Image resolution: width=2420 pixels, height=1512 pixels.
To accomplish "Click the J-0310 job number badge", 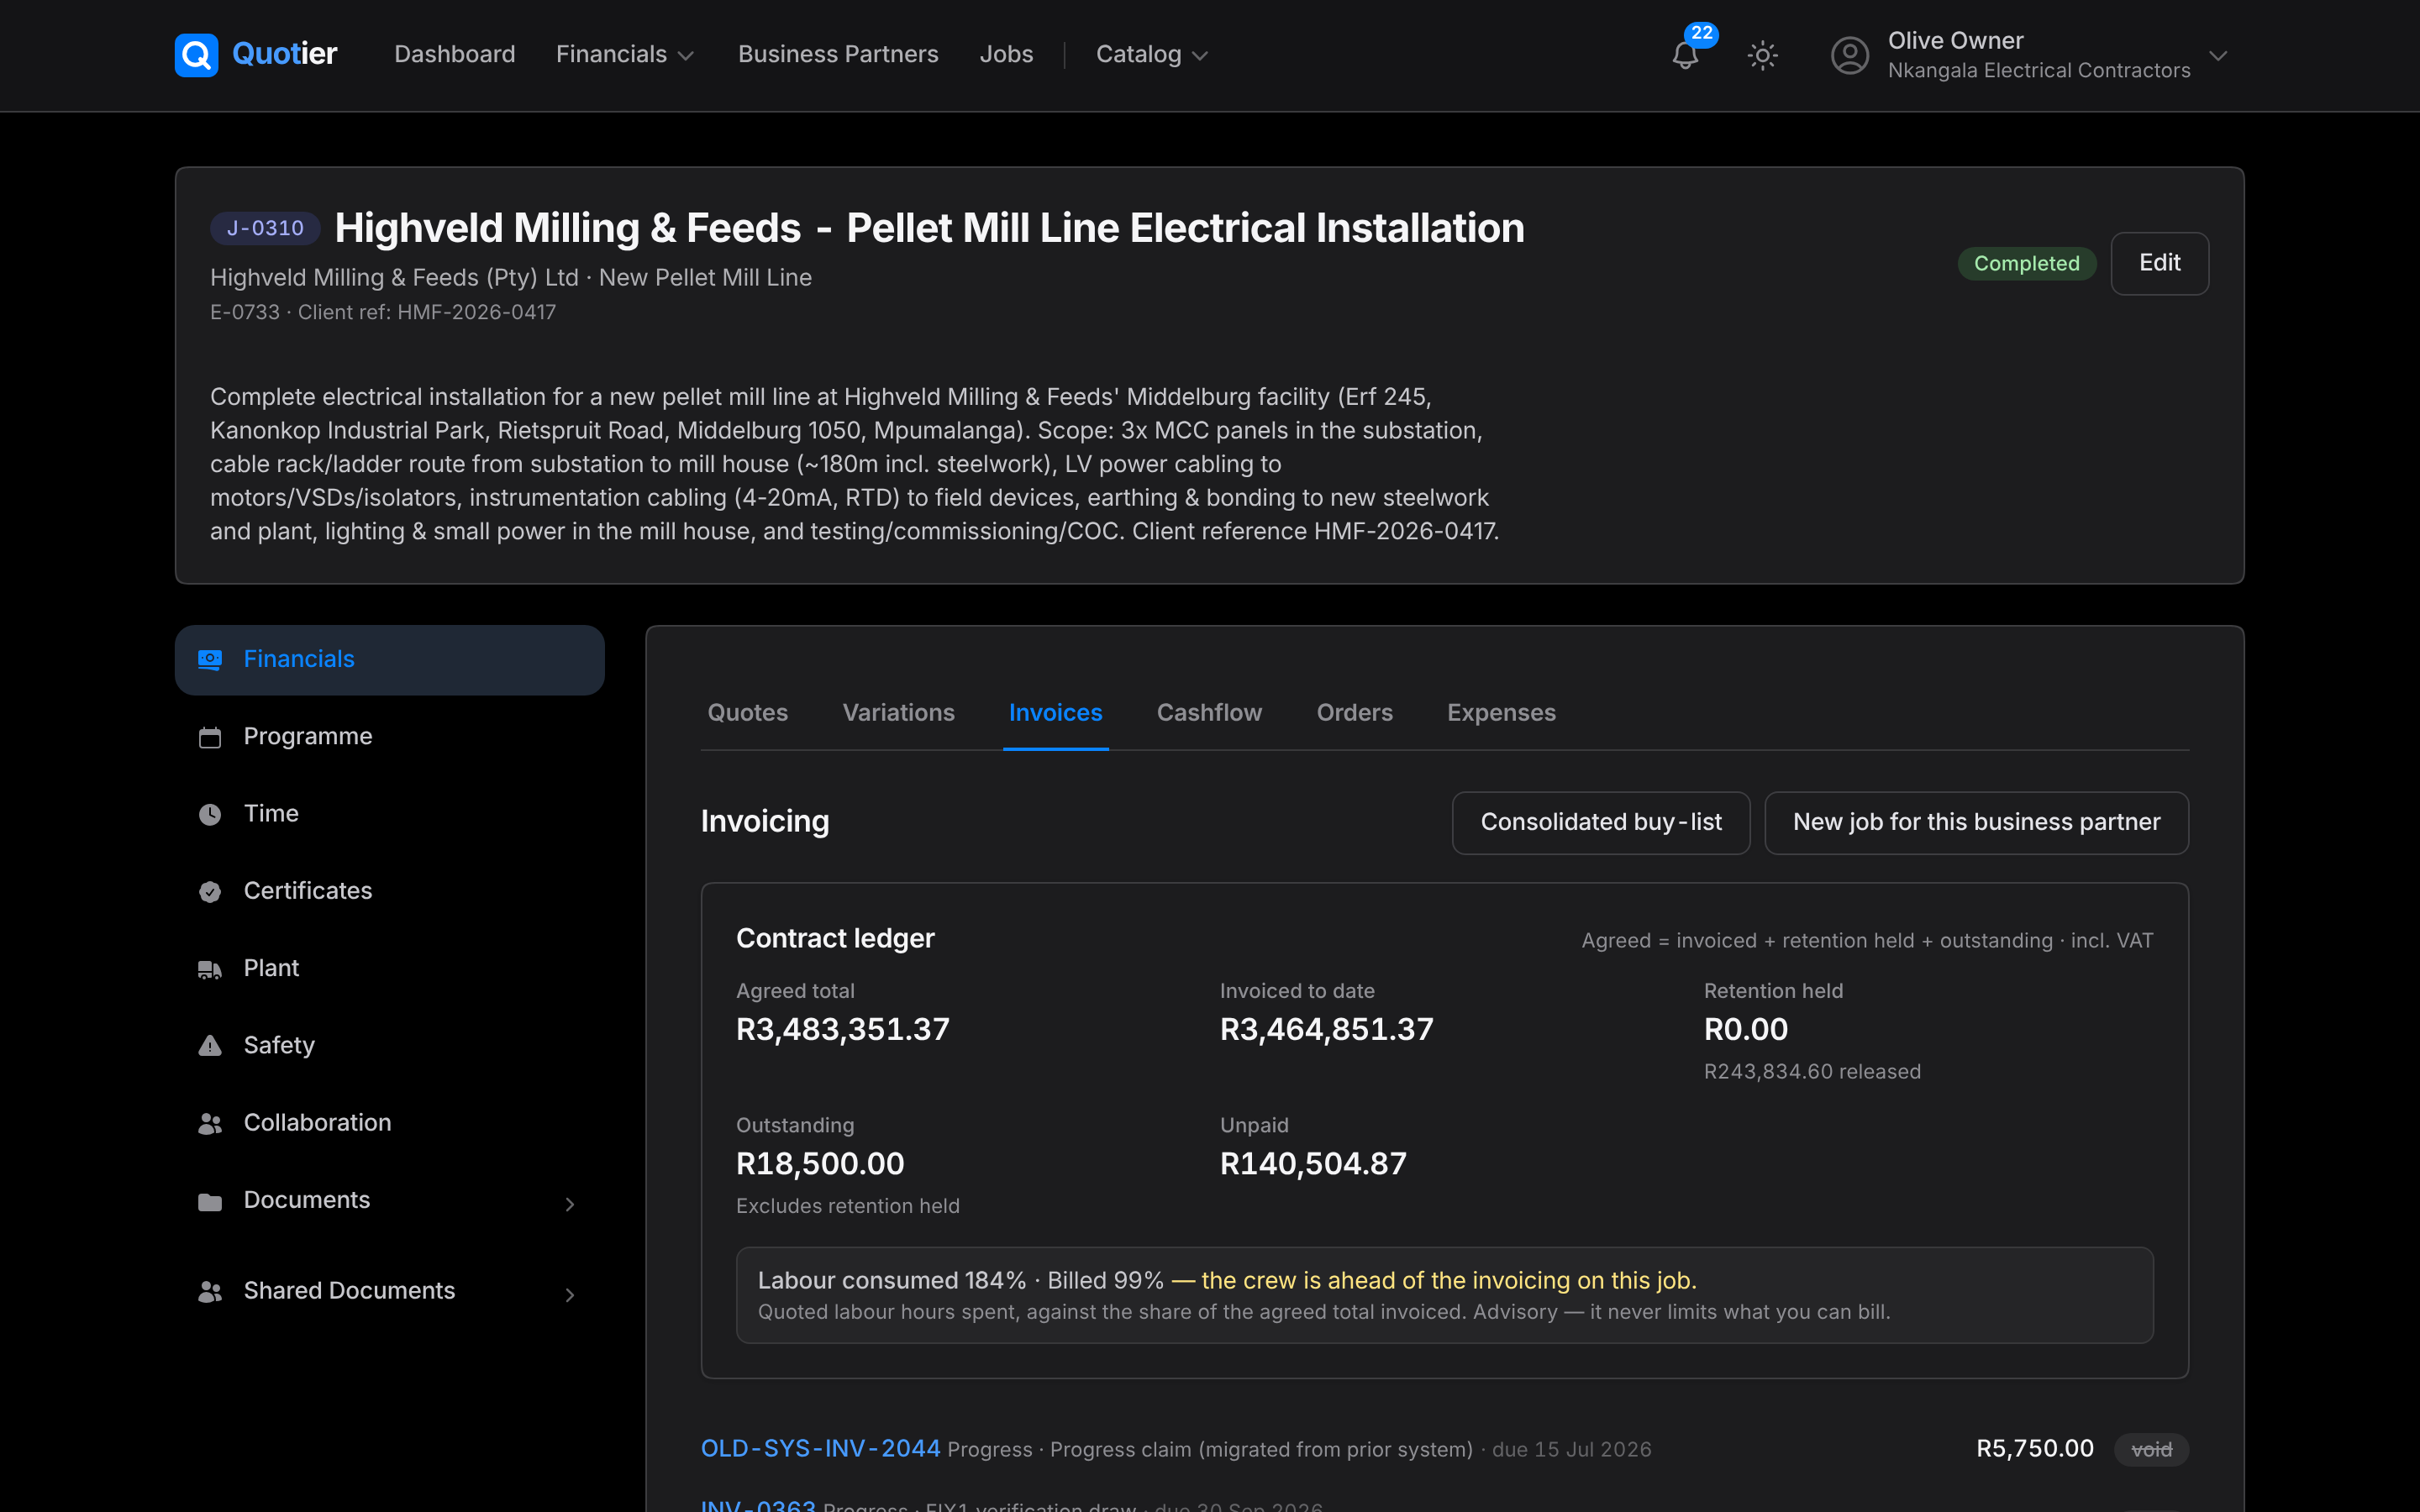I will (x=265, y=228).
